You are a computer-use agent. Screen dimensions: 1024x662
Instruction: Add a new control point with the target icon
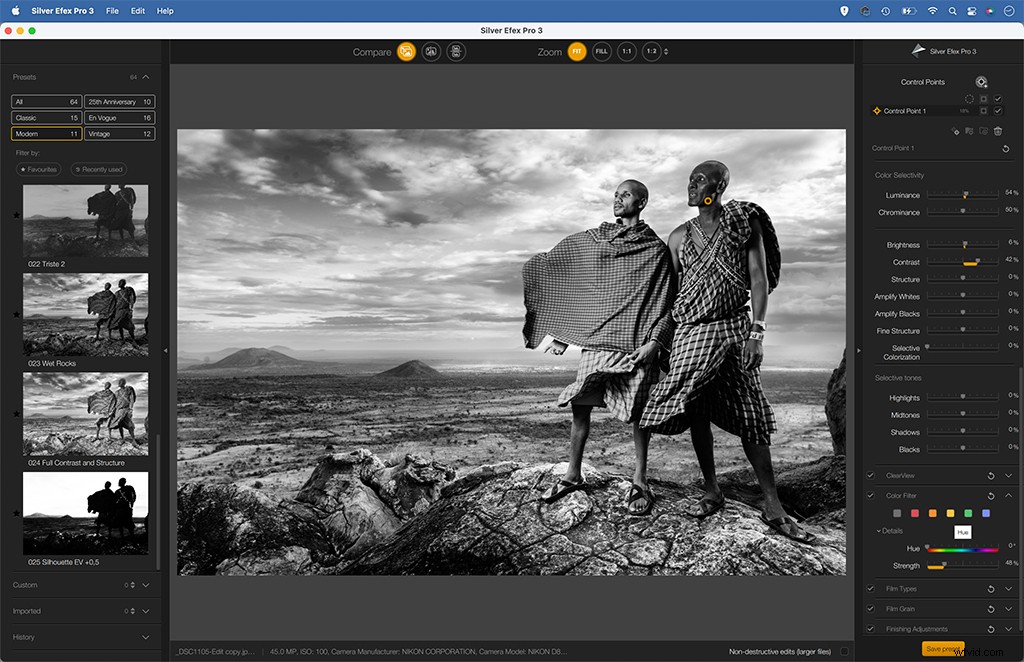coord(981,82)
